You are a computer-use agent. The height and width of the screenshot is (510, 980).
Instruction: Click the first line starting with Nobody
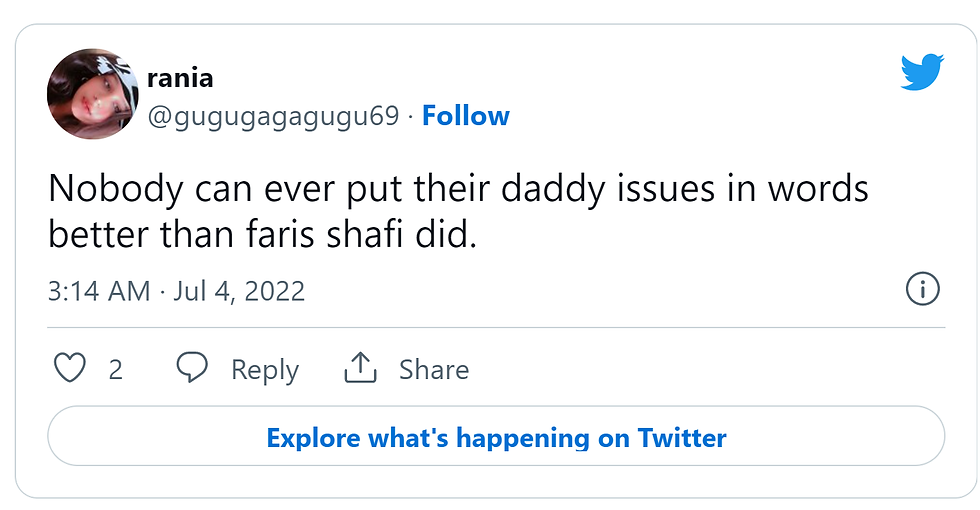pyautogui.click(x=458, y=189)
